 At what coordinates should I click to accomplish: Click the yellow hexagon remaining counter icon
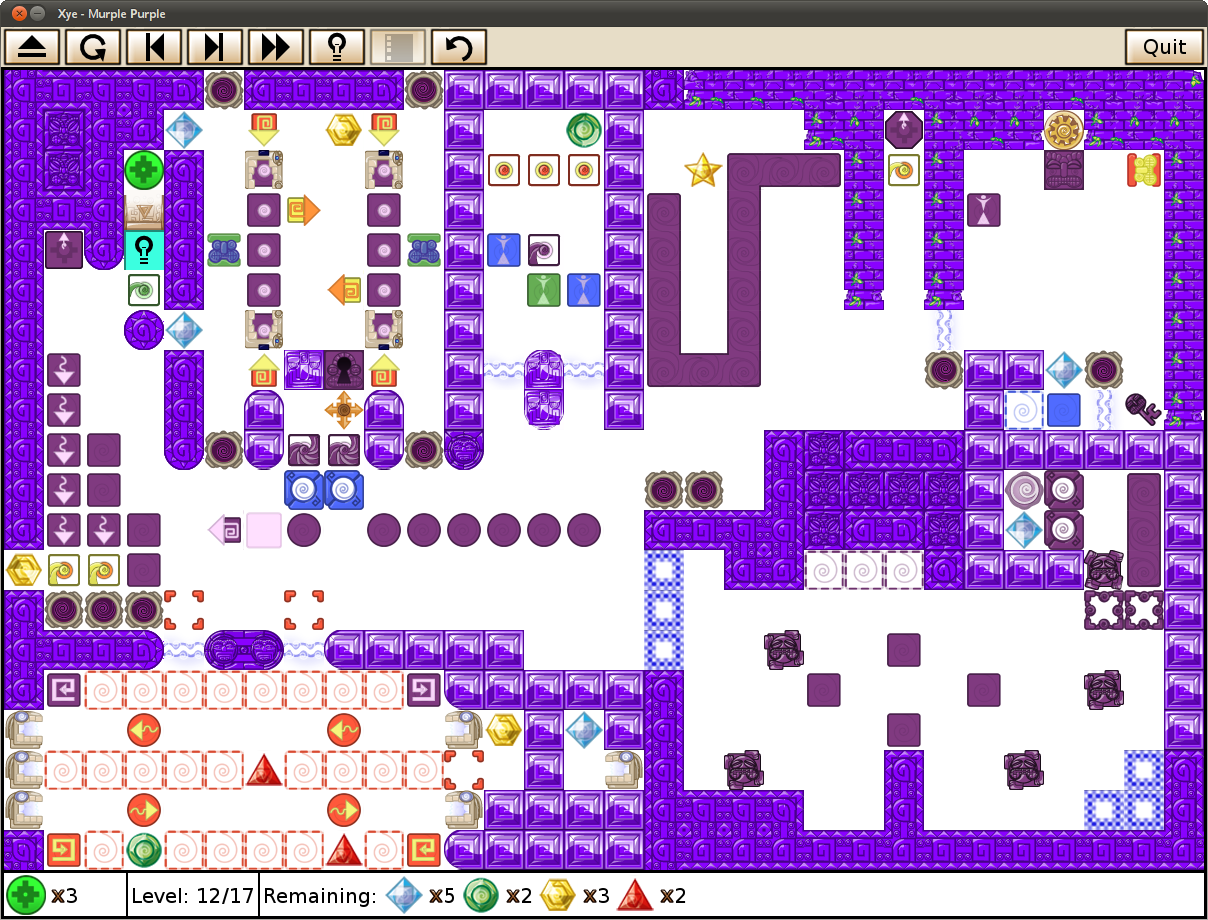[x=559, y=895]
